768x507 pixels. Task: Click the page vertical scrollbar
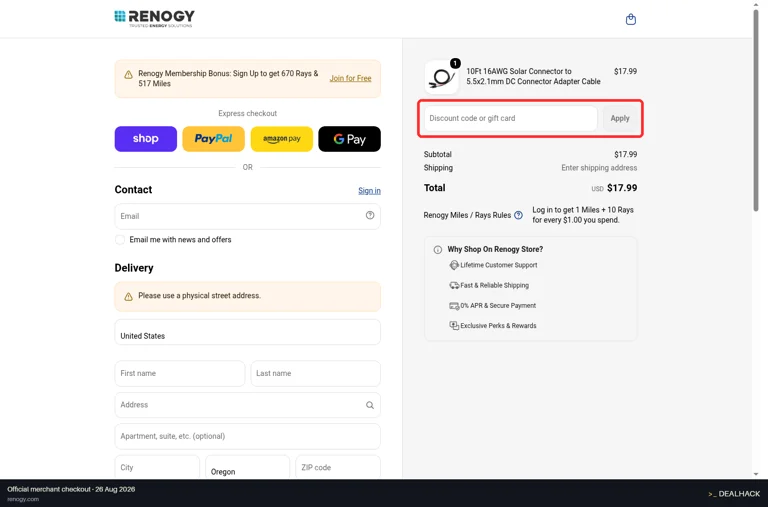[756, 110]
